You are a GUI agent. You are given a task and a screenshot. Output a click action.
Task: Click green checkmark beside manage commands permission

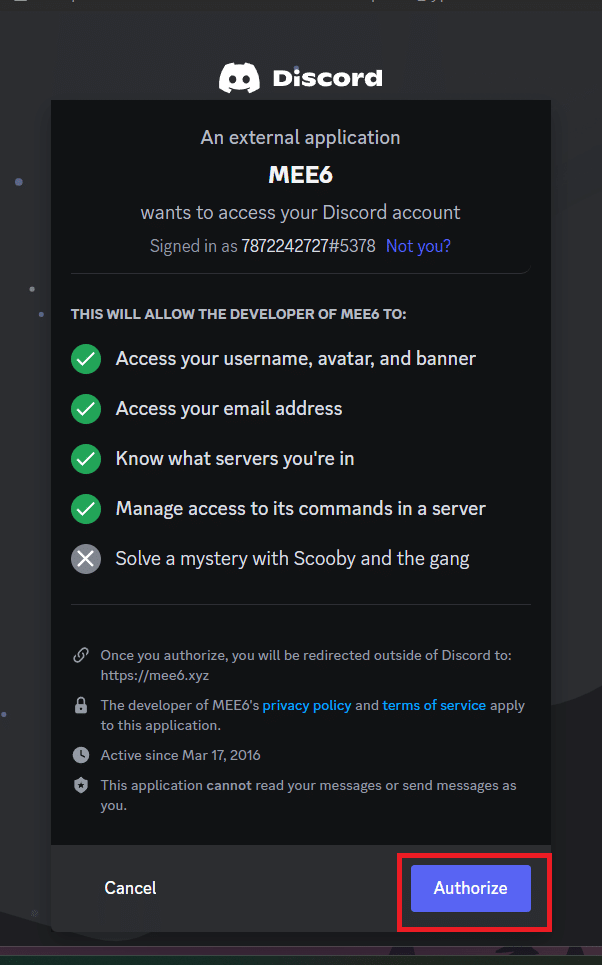pyautogui.click(x=86, y=509)
